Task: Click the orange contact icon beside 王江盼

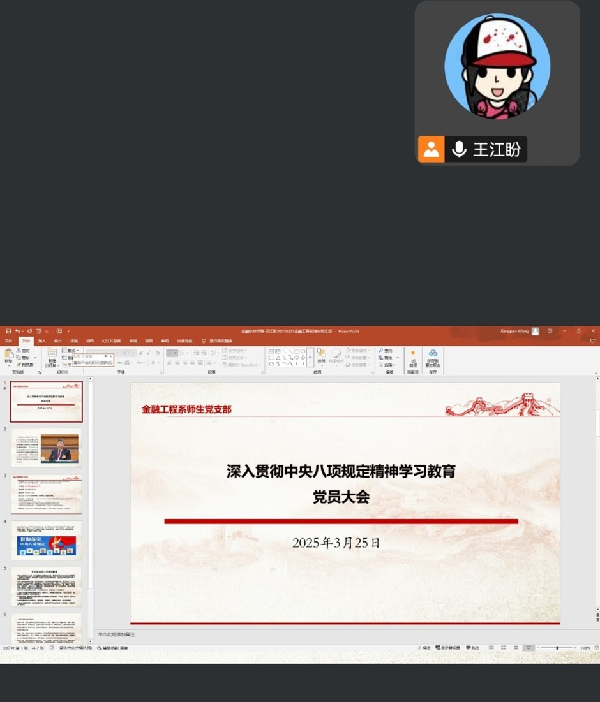Action: coord(431,150)
